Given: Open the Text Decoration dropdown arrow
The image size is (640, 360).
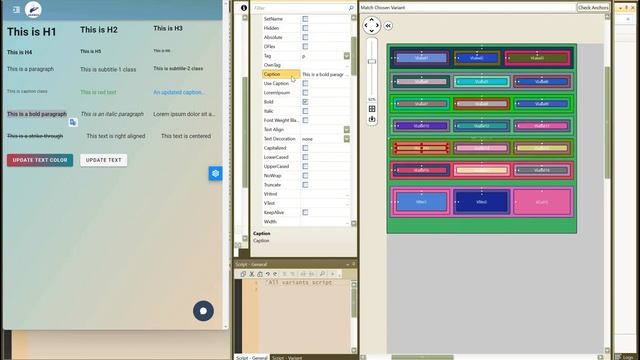Looking at the screenshot, I should 347,139.
